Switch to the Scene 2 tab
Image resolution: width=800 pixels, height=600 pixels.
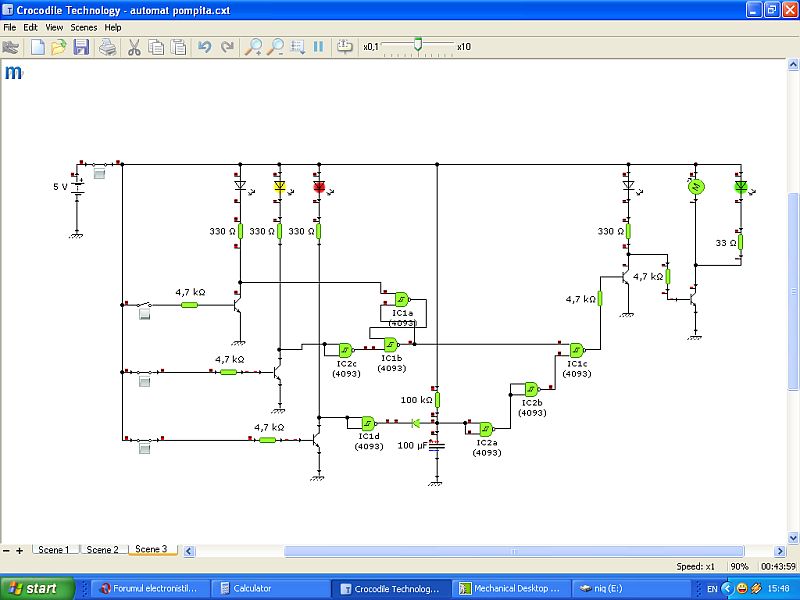click(102, 550)
